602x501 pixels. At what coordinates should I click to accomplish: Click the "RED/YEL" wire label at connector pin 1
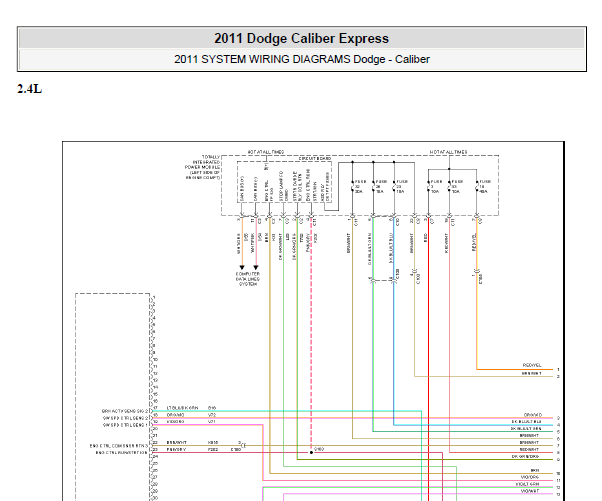click(x=532, y=365)
